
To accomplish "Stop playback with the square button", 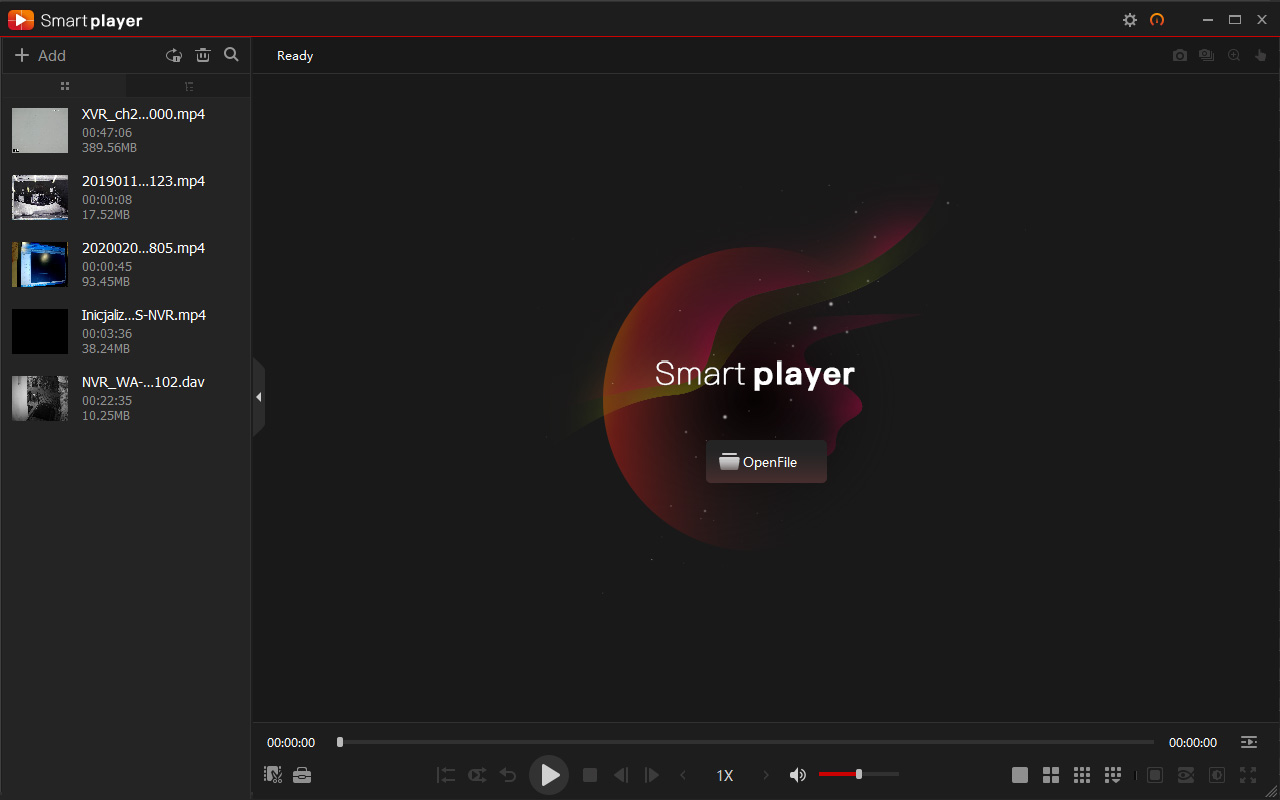I will 590,775.
